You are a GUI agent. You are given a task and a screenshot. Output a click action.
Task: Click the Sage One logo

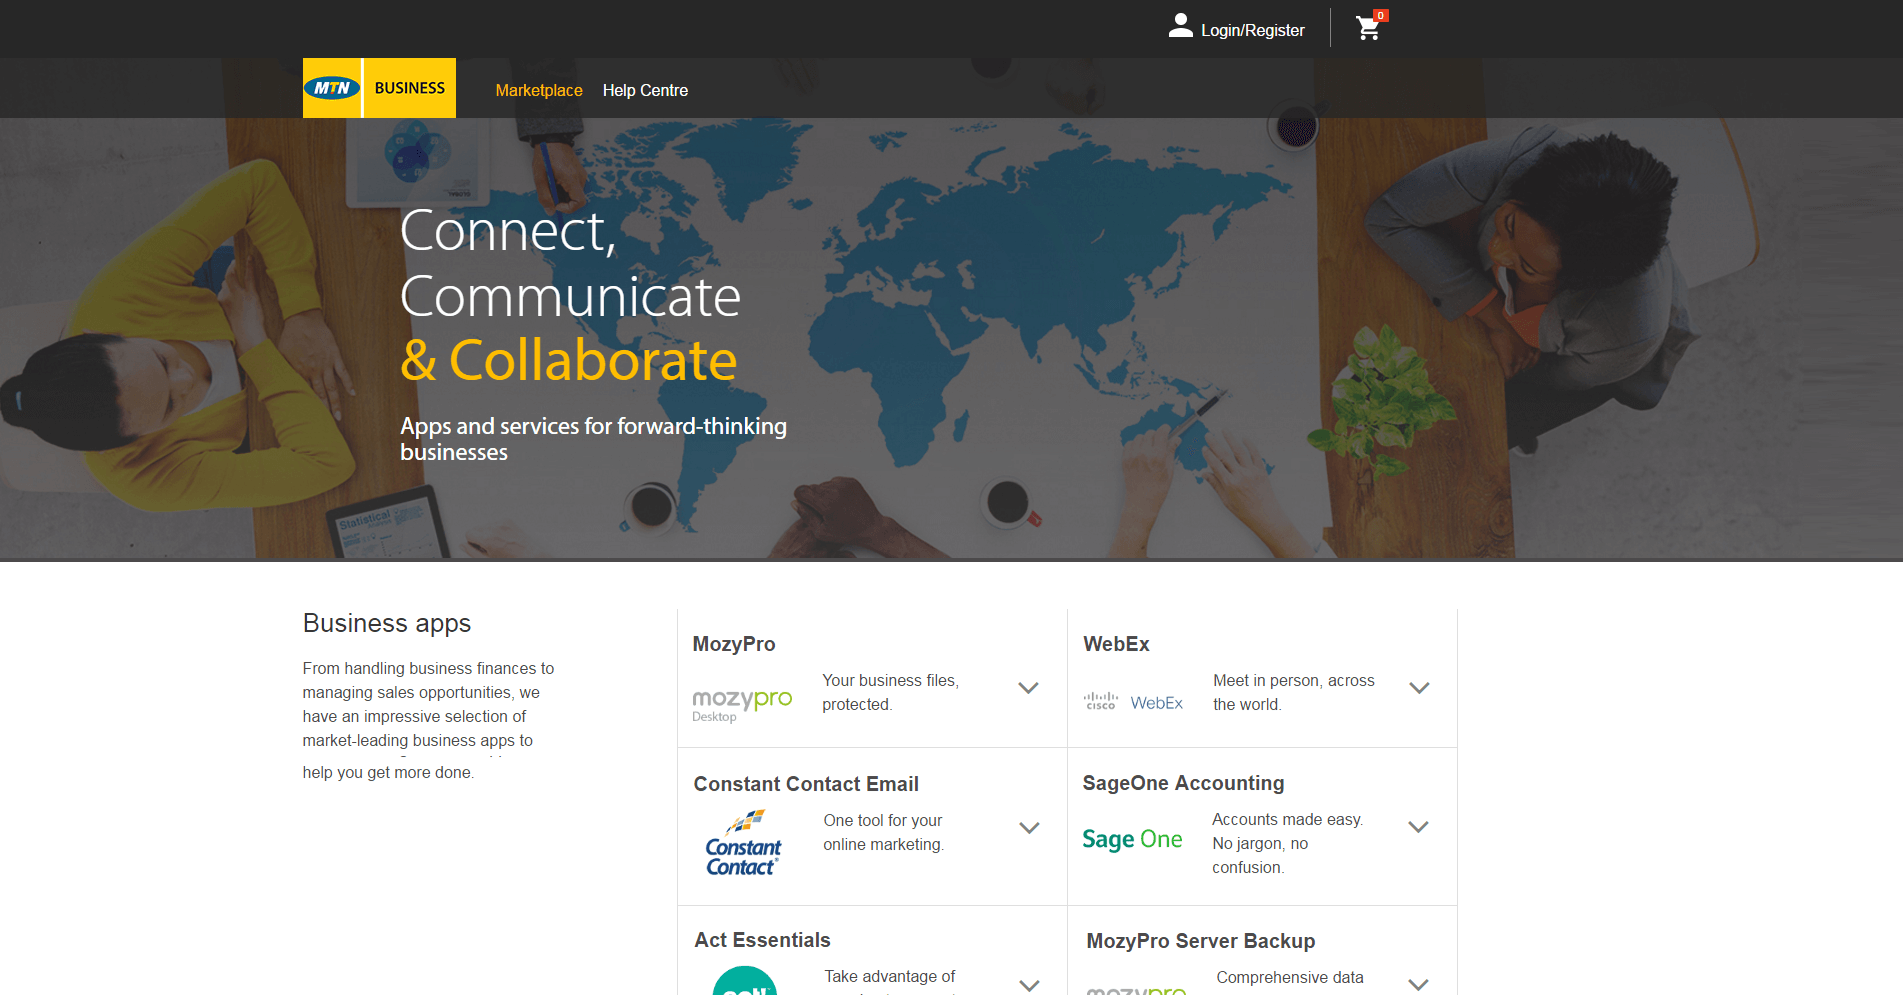[1132, 839]
